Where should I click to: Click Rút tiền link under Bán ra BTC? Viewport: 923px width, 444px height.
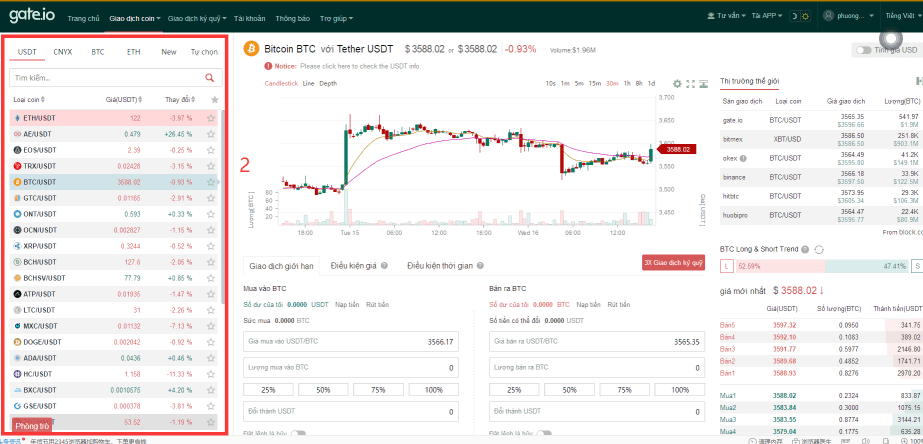click(x=619, y=304)
